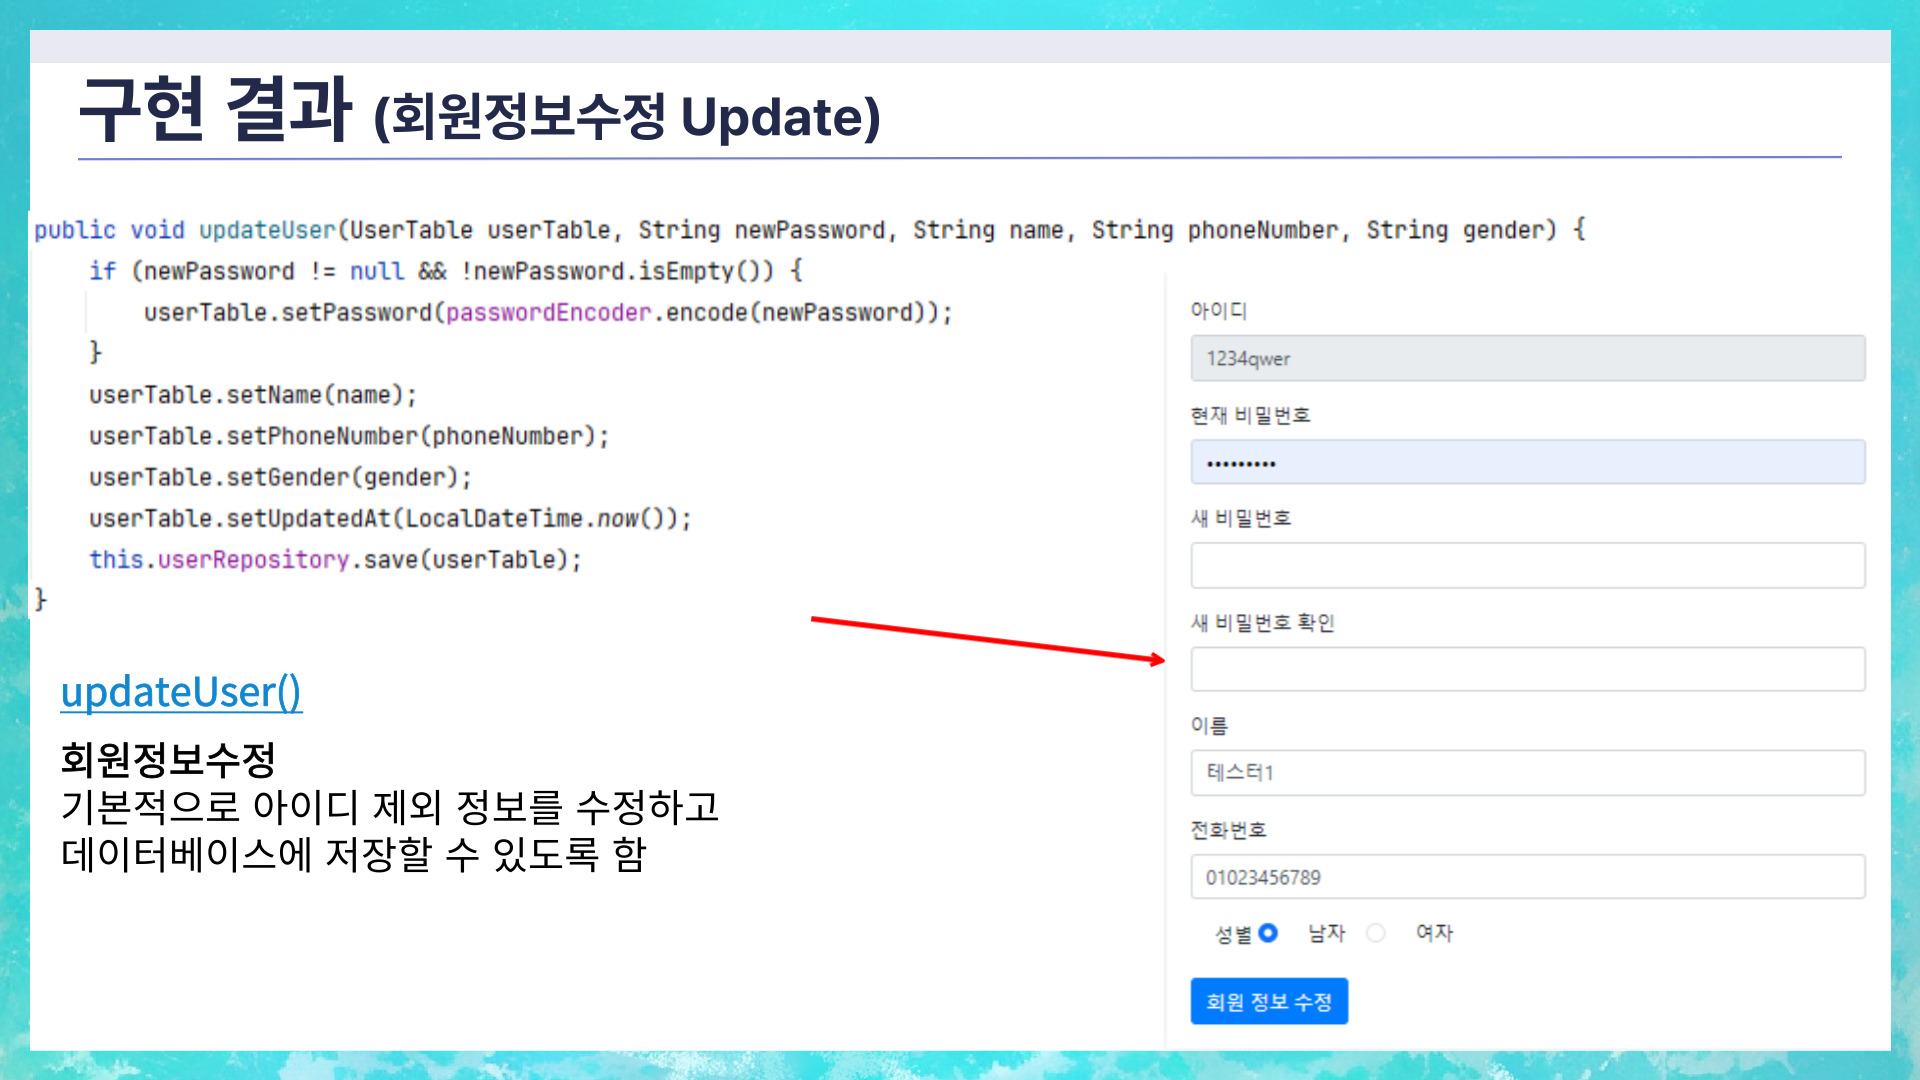The image size is (1920, 1080).
Task: Click the 남자 option label
Action: click(x=1327, y=933)
